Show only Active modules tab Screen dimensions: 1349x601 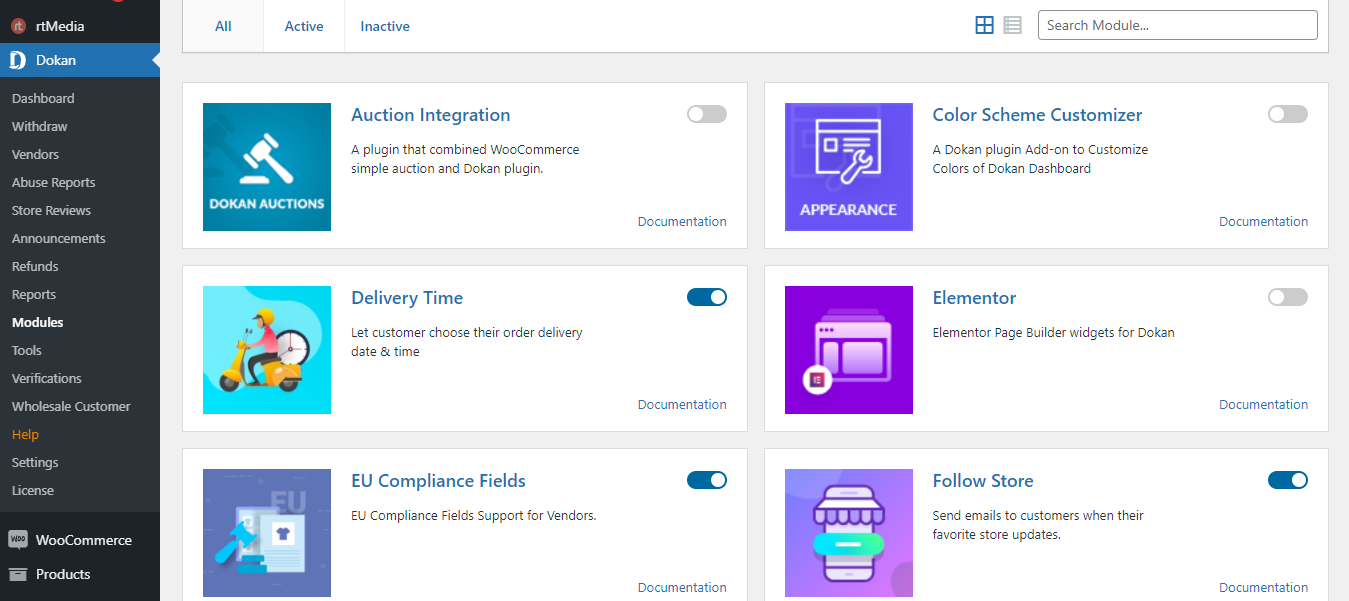click(x=303, y=26)
